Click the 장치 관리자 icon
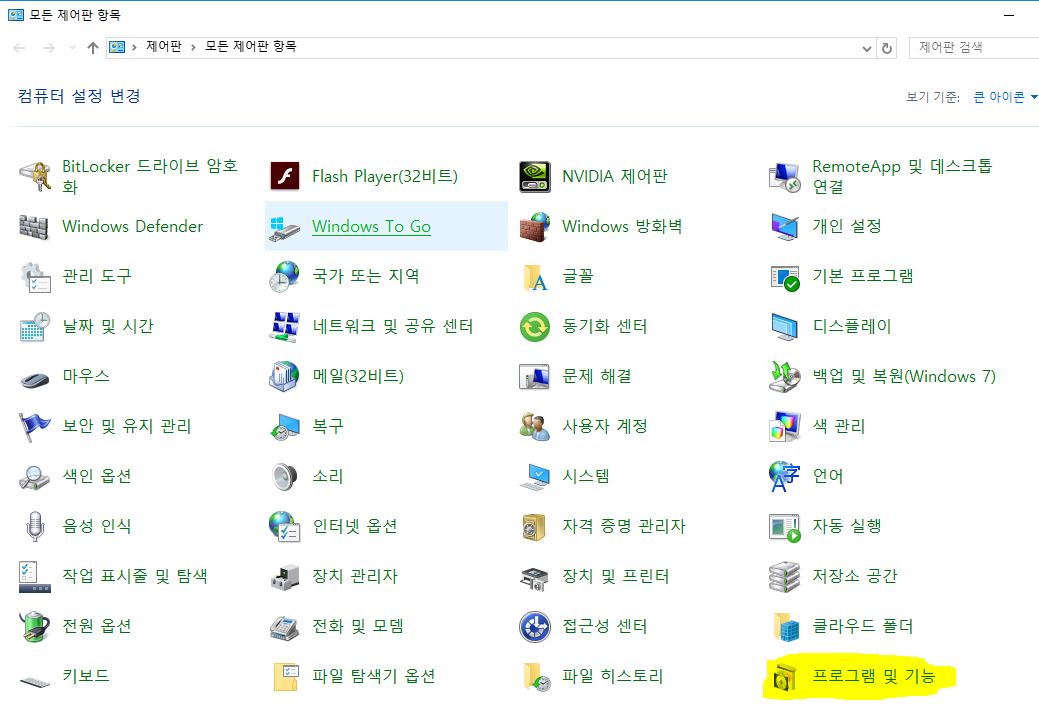 tap(285, 577)
